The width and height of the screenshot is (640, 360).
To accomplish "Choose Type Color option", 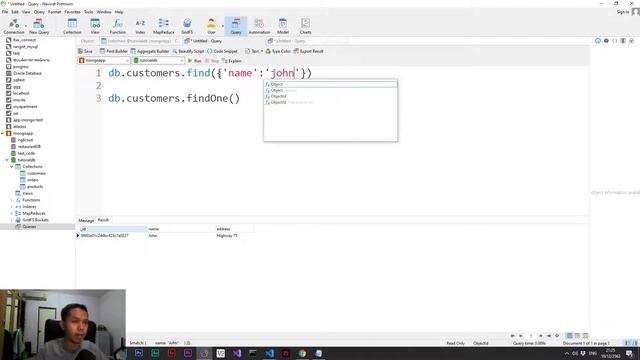I will click(x=278, y=51).
